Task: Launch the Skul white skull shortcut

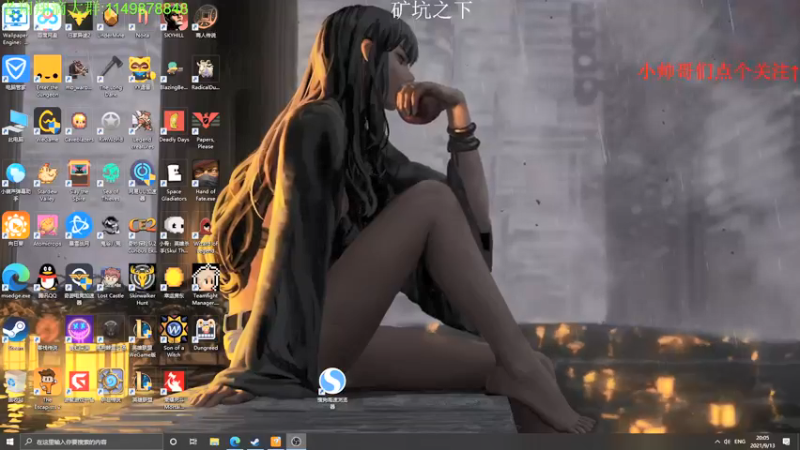Action: click(174, 232)
